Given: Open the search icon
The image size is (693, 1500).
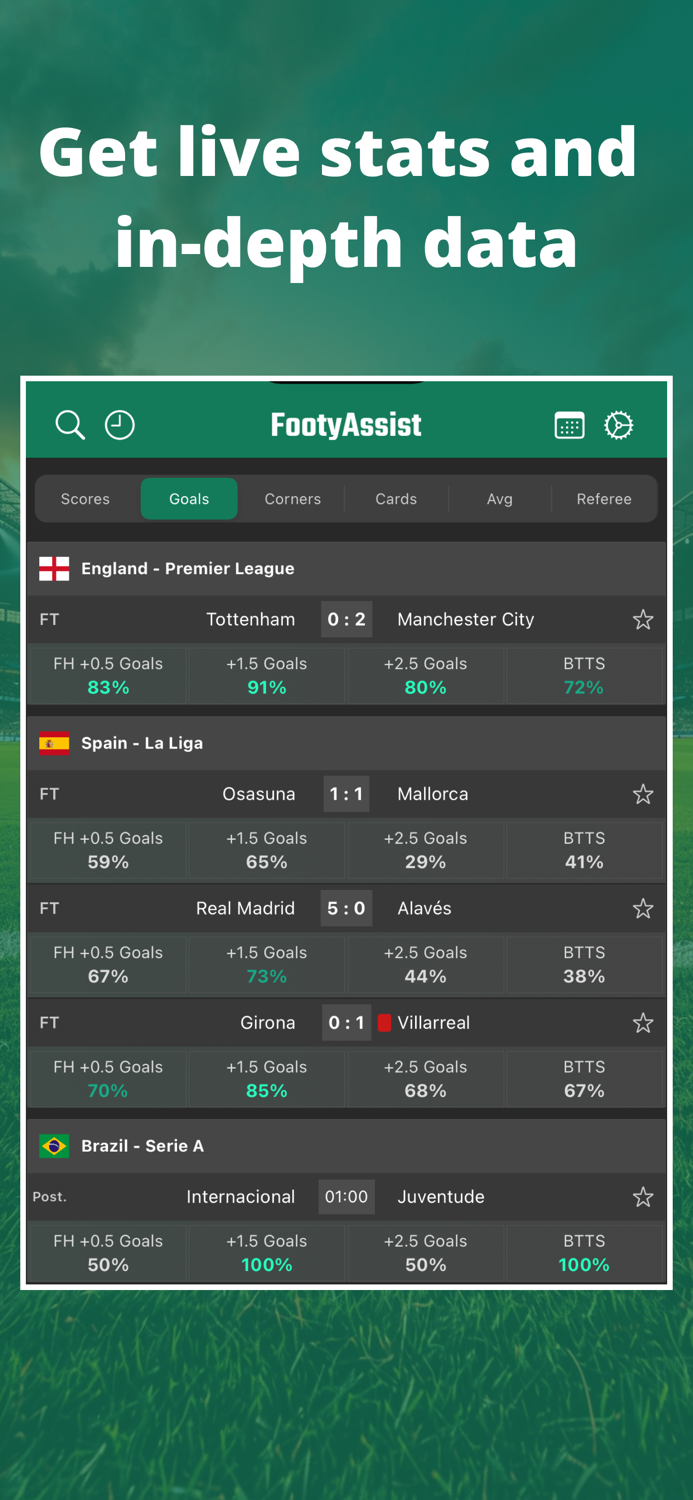Looking at the screenshot, I should pyautogui.click(x=70, y=425).
